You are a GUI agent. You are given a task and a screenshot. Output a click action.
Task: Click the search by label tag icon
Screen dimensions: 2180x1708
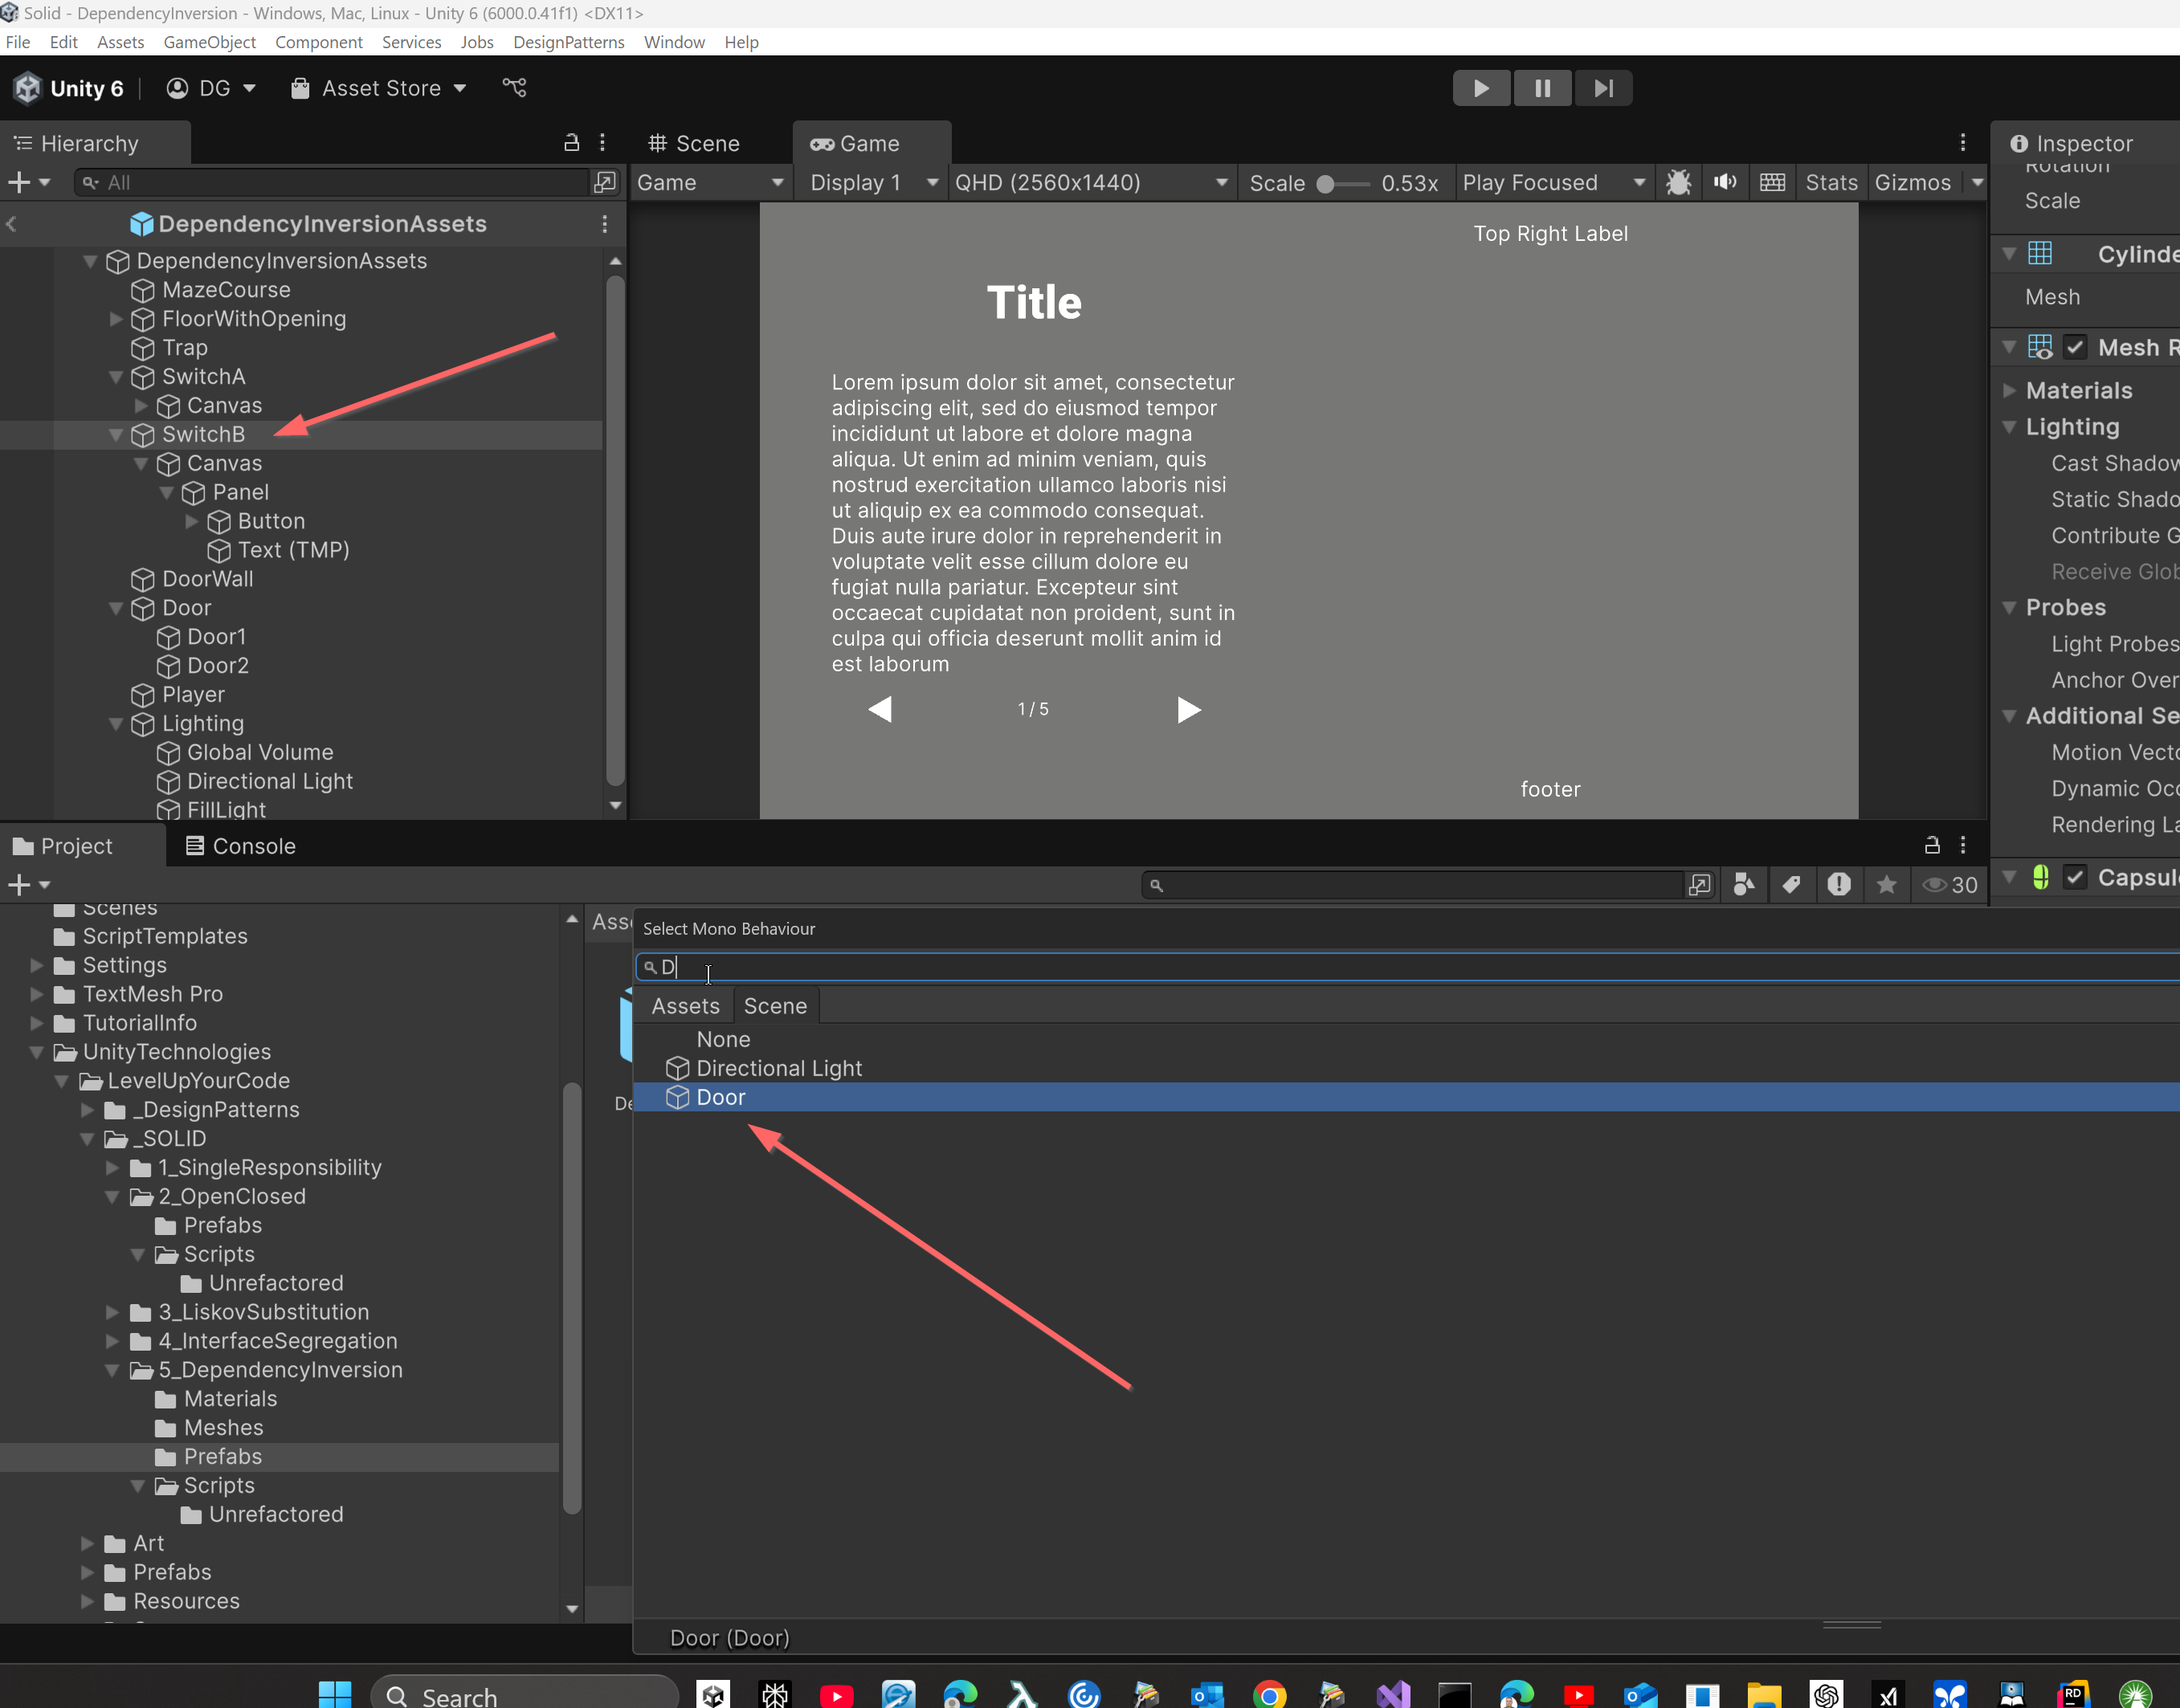tap(1791, 884)
